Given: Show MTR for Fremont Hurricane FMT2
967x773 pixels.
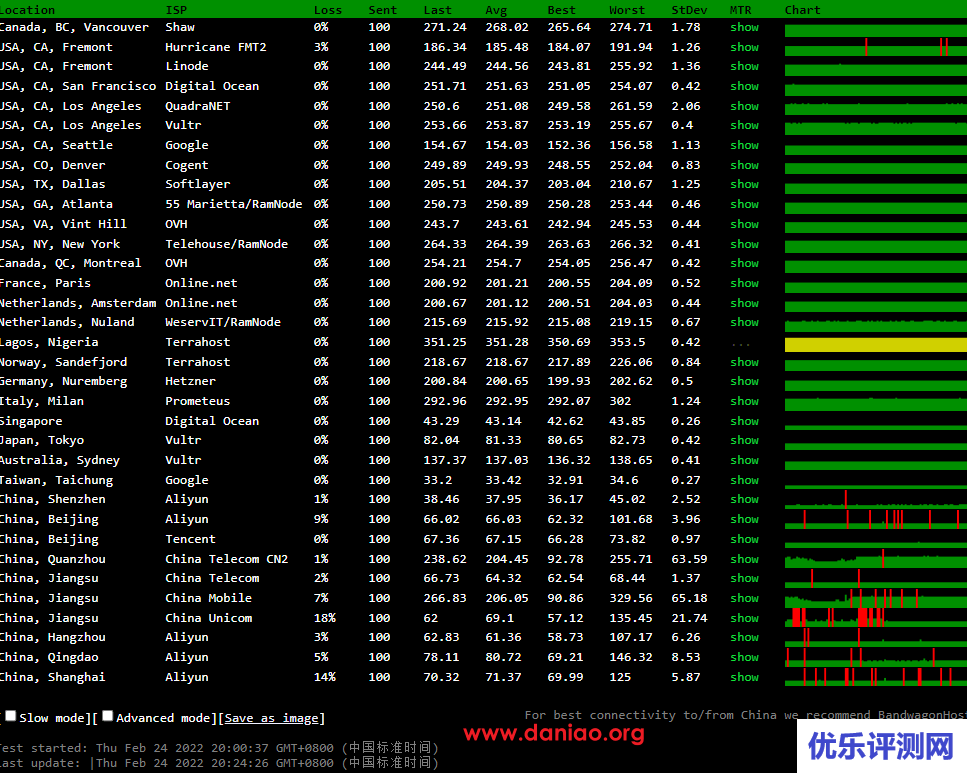Looking at the screenshot, I should coord(744,47).
